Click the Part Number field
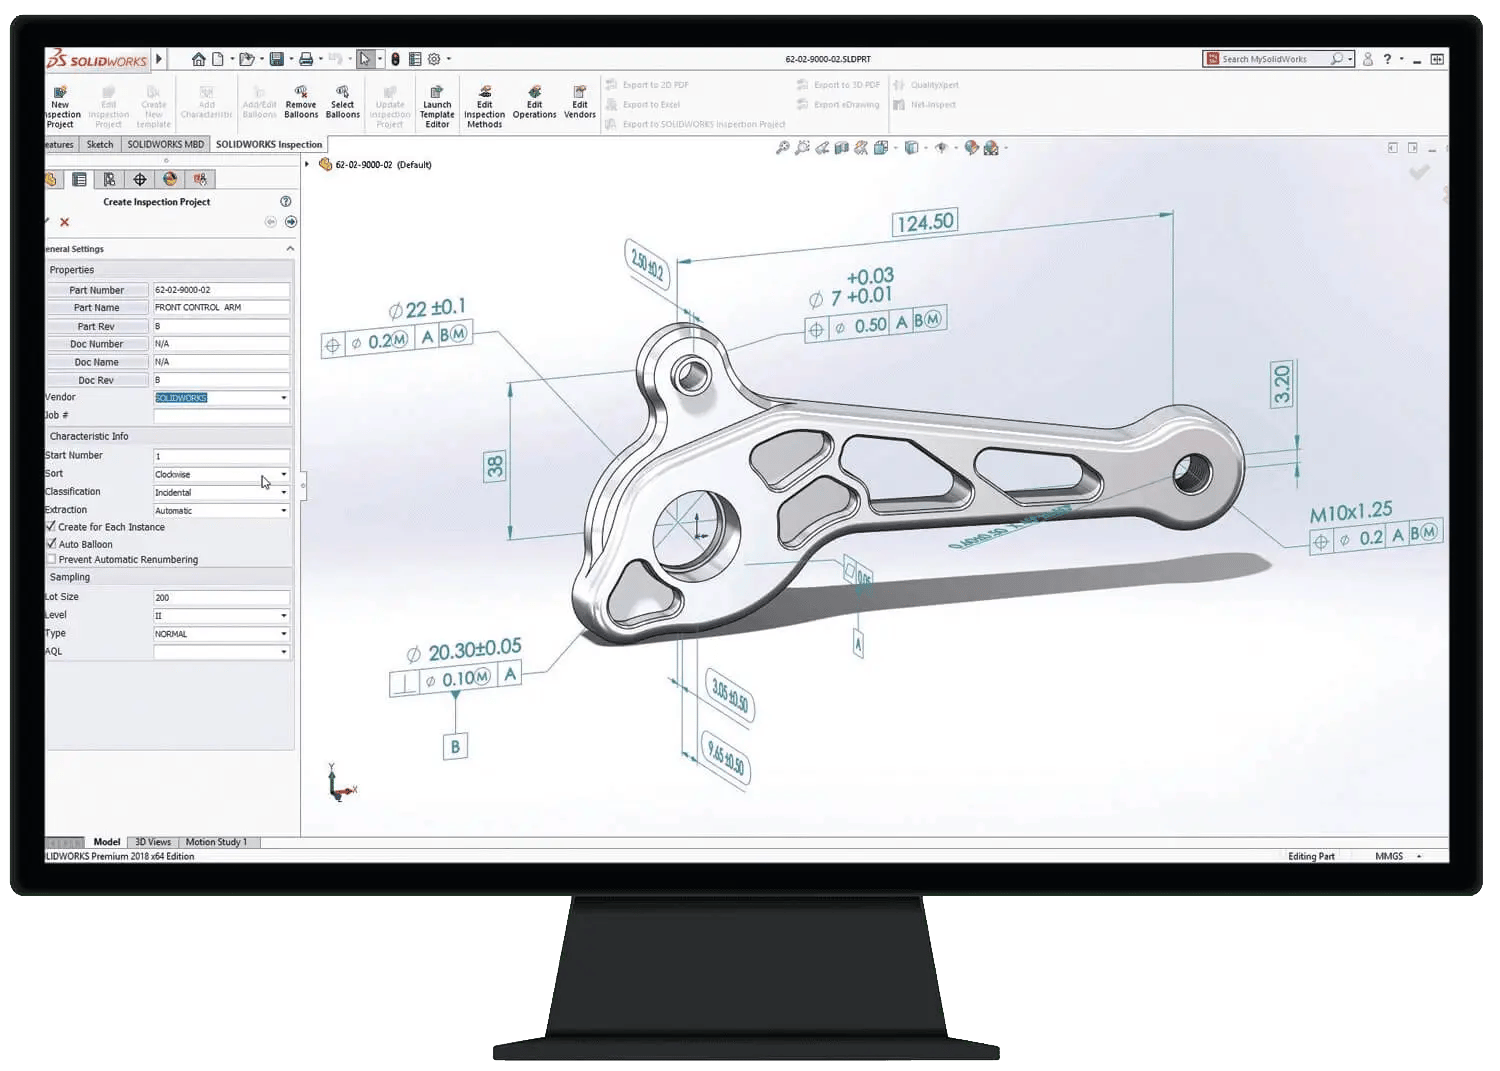 [221, 290]
